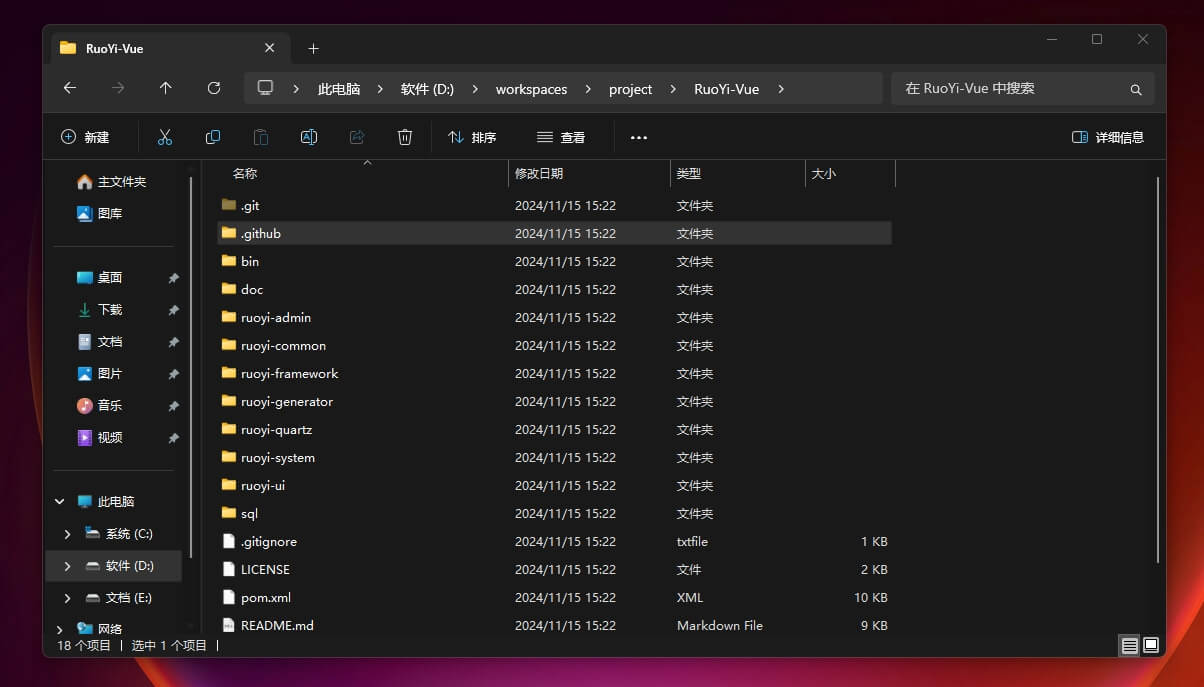
Task: Click chevron after RuoYi-Vue in address bar
Action: click(x=781, y=89)
